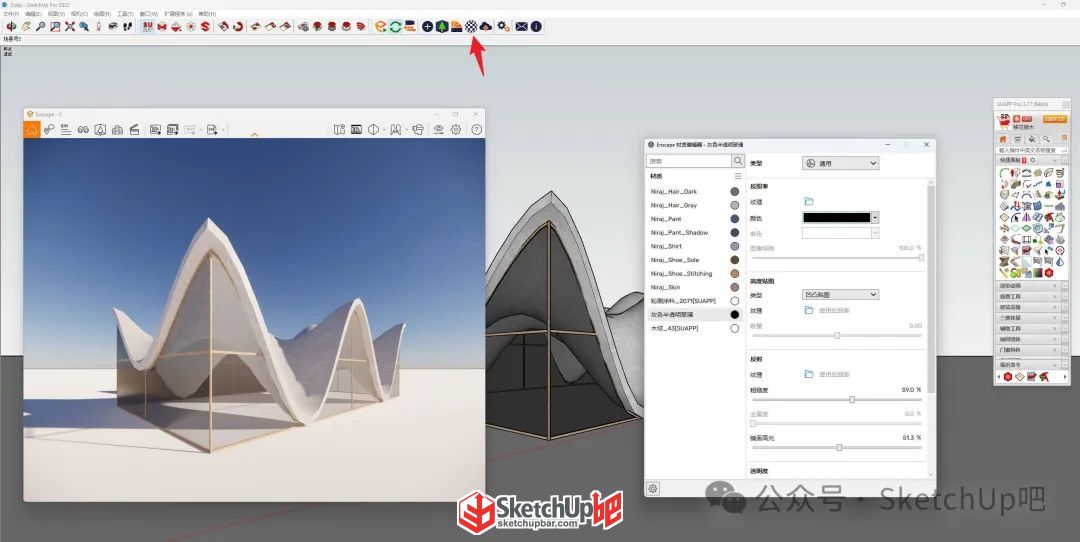
Task: Open the 工具(T) menu
Action: pyautogui.click(x=125, y=14)
